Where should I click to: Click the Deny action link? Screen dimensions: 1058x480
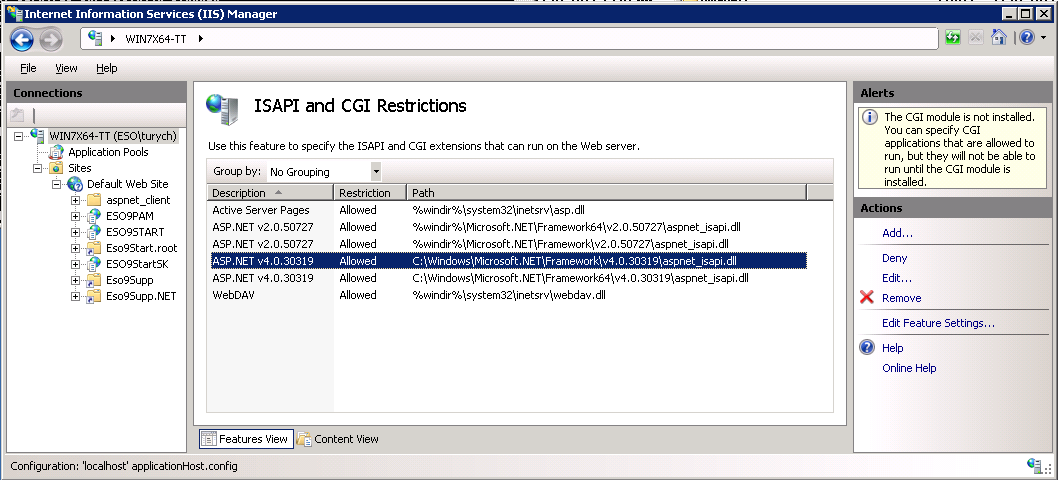(895, 258)
